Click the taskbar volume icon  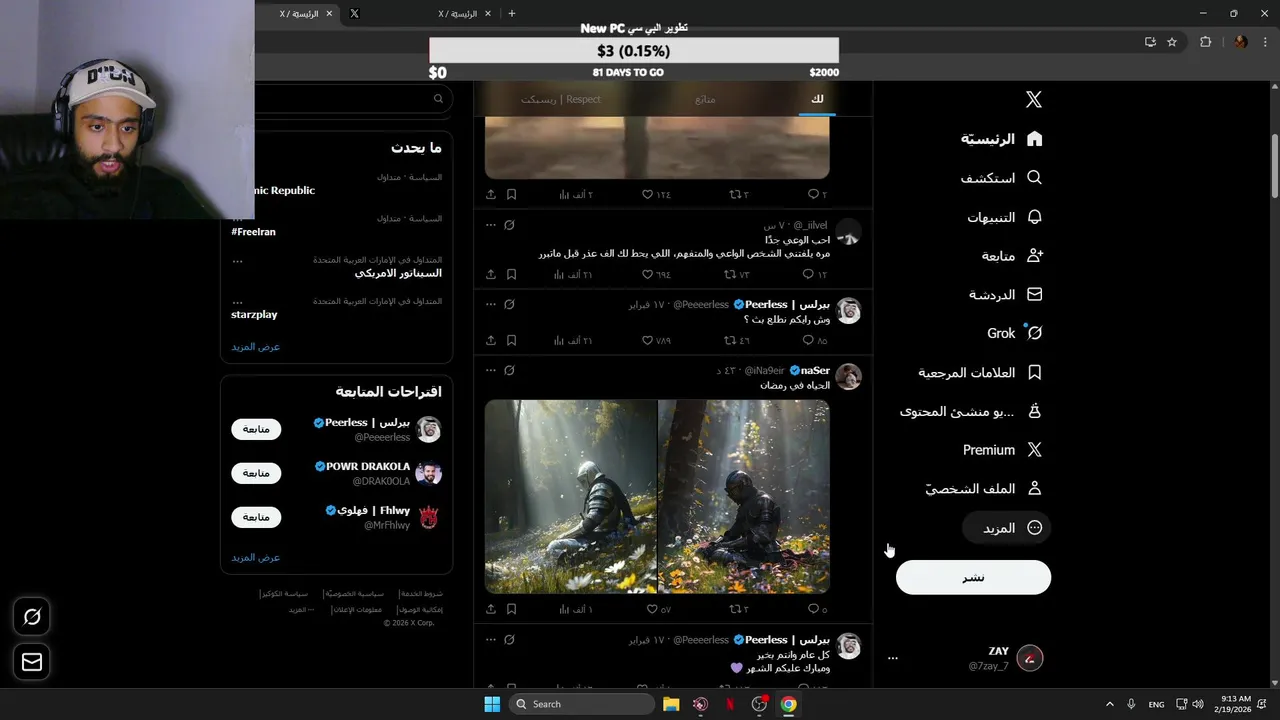pos(1198,704)
